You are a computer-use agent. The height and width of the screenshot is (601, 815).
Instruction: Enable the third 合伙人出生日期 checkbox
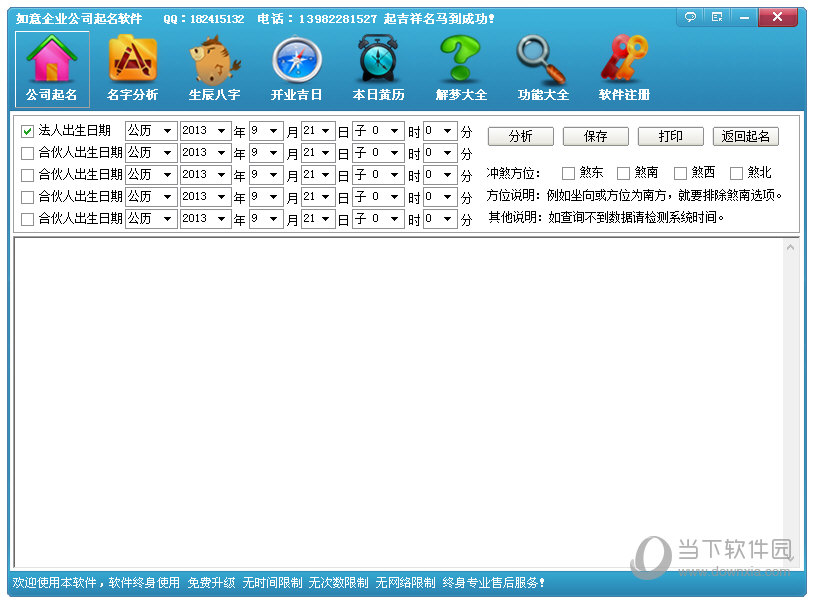(28, 197)
